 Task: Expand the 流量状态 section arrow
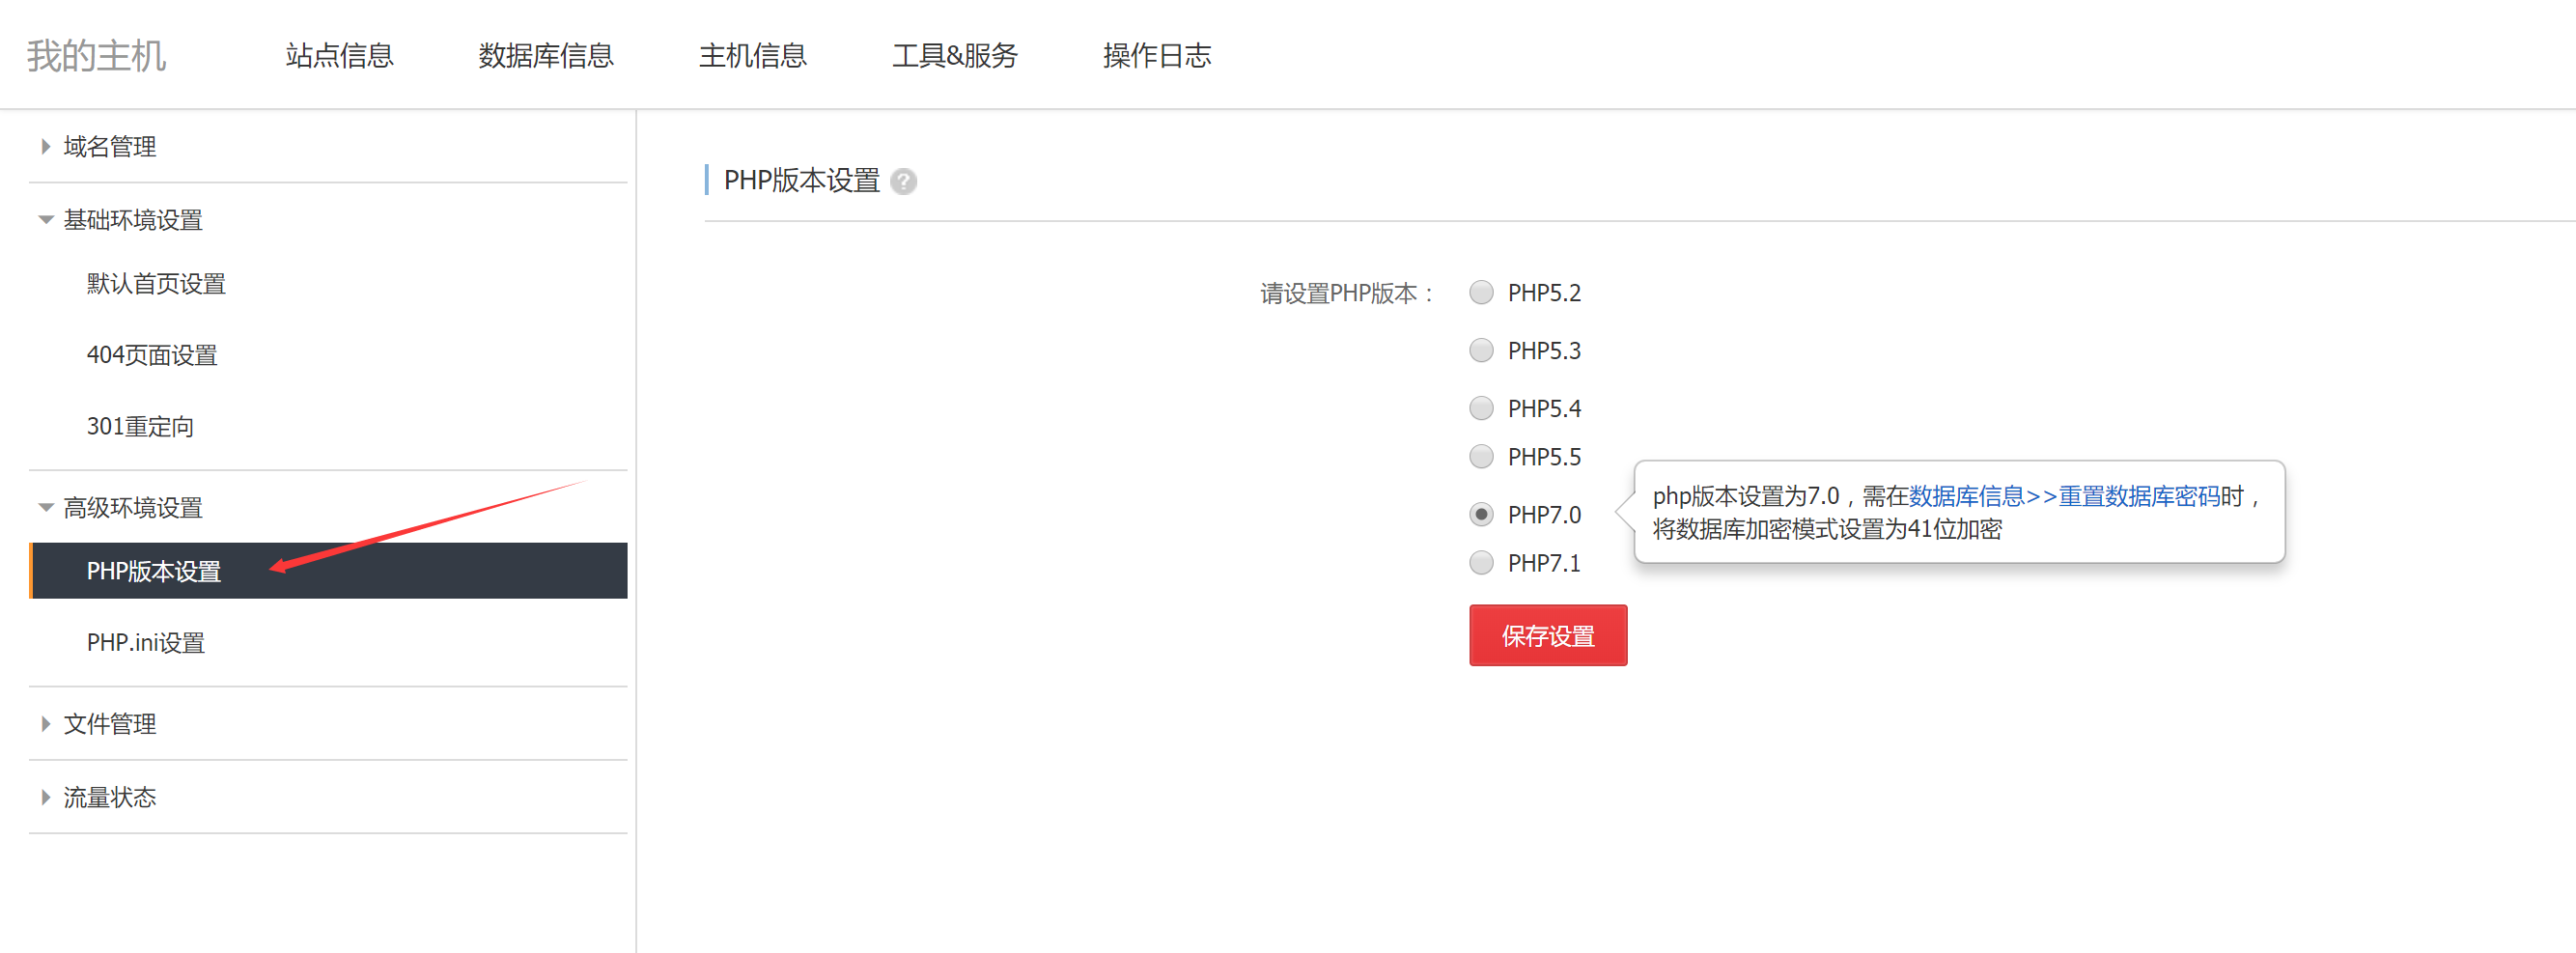45,797
